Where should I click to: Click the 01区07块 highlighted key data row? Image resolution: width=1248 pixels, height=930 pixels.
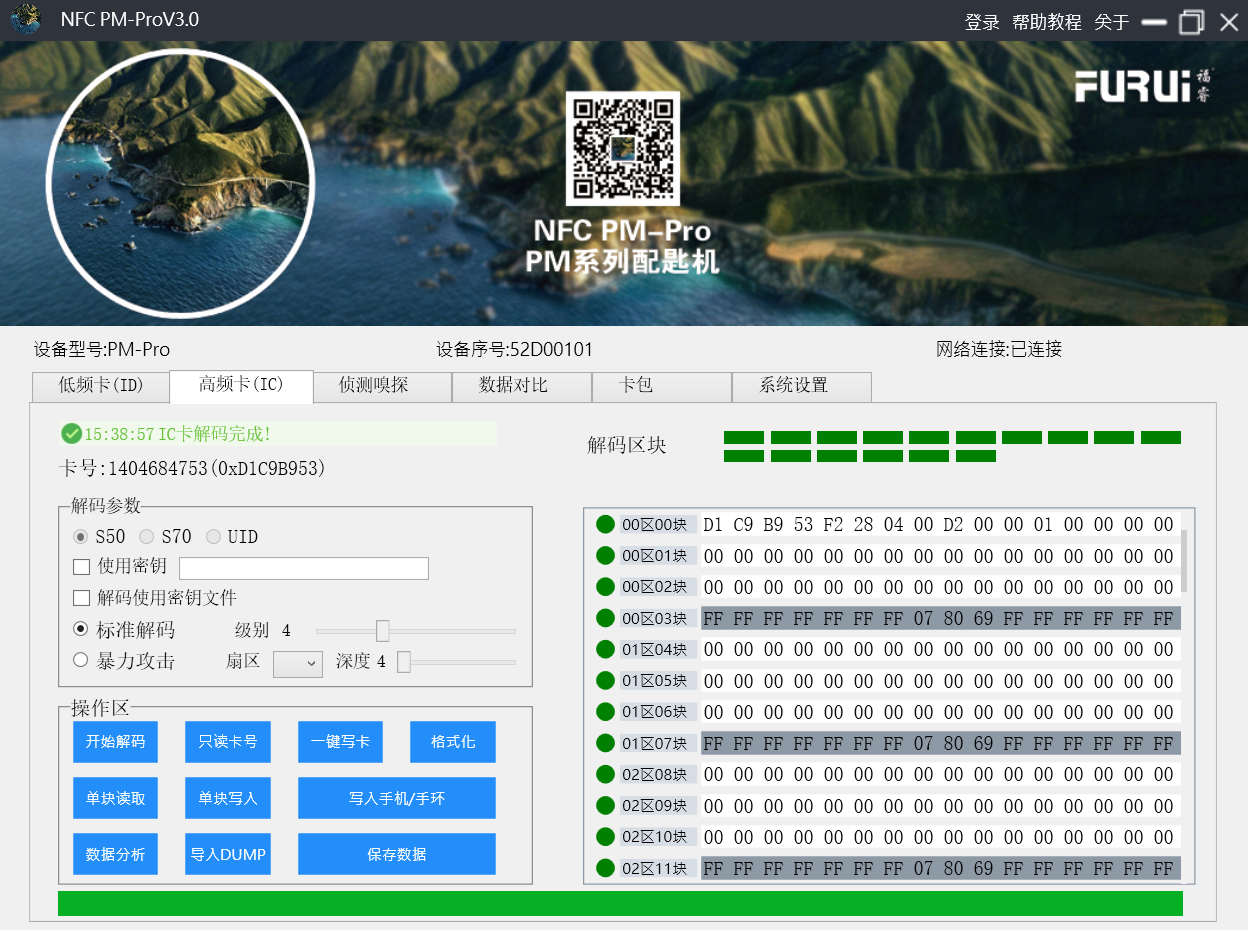tap(940, 743)
